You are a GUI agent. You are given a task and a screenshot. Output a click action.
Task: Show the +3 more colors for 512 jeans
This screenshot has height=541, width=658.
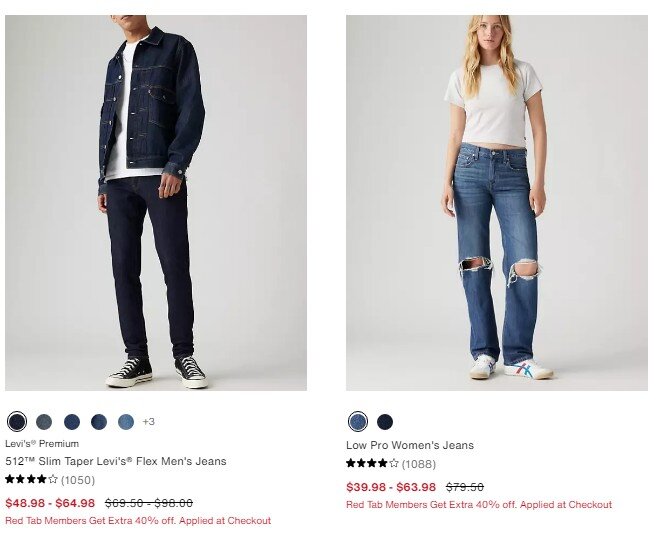tap(149, 421)
